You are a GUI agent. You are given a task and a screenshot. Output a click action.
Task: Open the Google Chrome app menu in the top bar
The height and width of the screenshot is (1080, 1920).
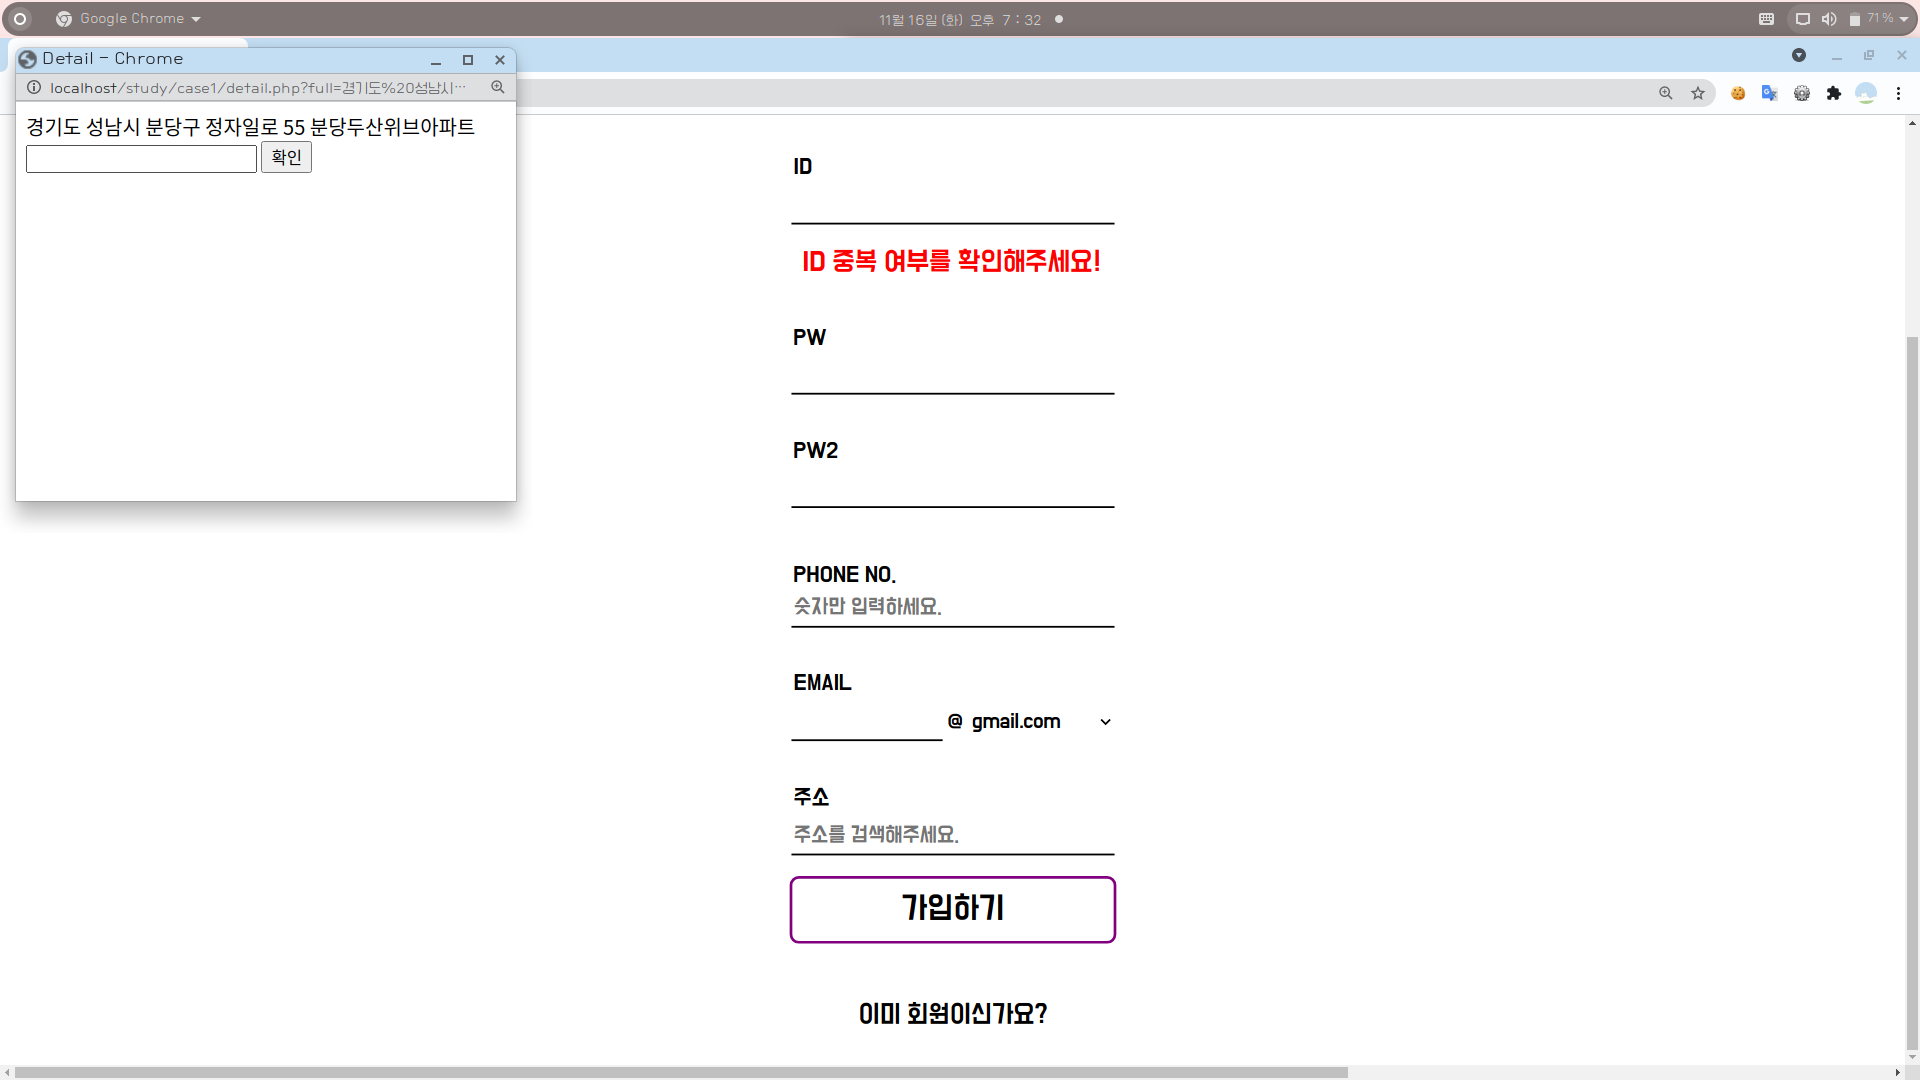pos(130,19)
